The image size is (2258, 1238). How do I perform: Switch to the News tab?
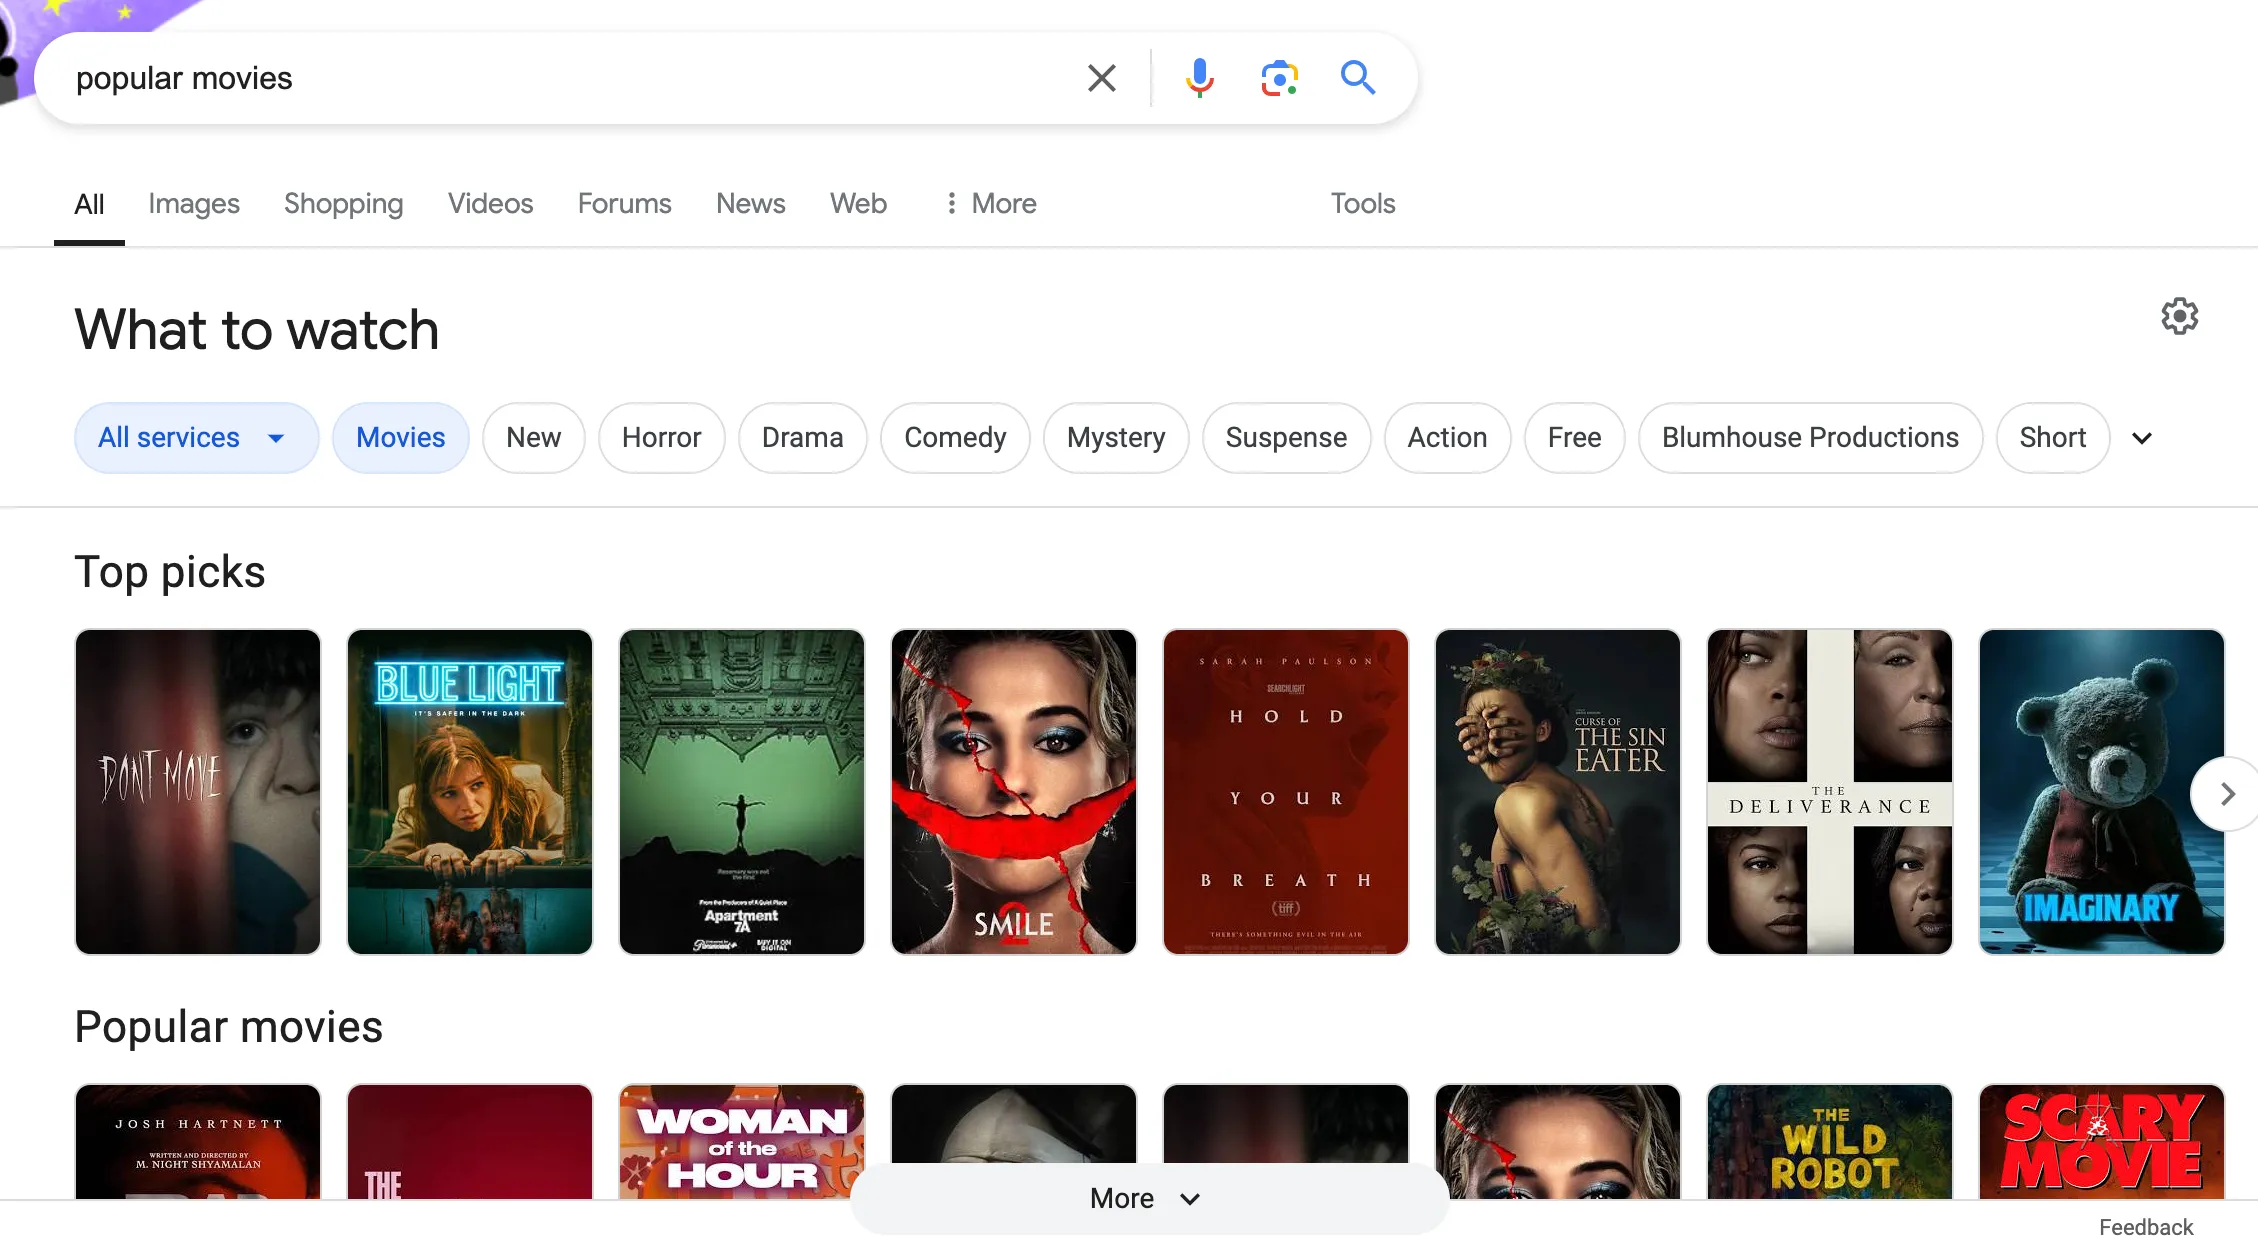[x=751, y=204]
